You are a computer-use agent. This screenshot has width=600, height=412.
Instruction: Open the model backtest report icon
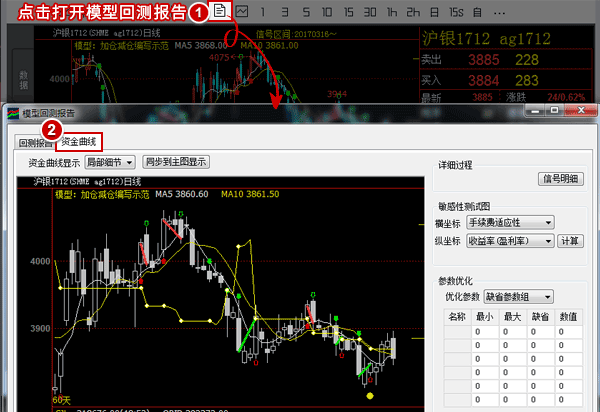click(220, 12)
